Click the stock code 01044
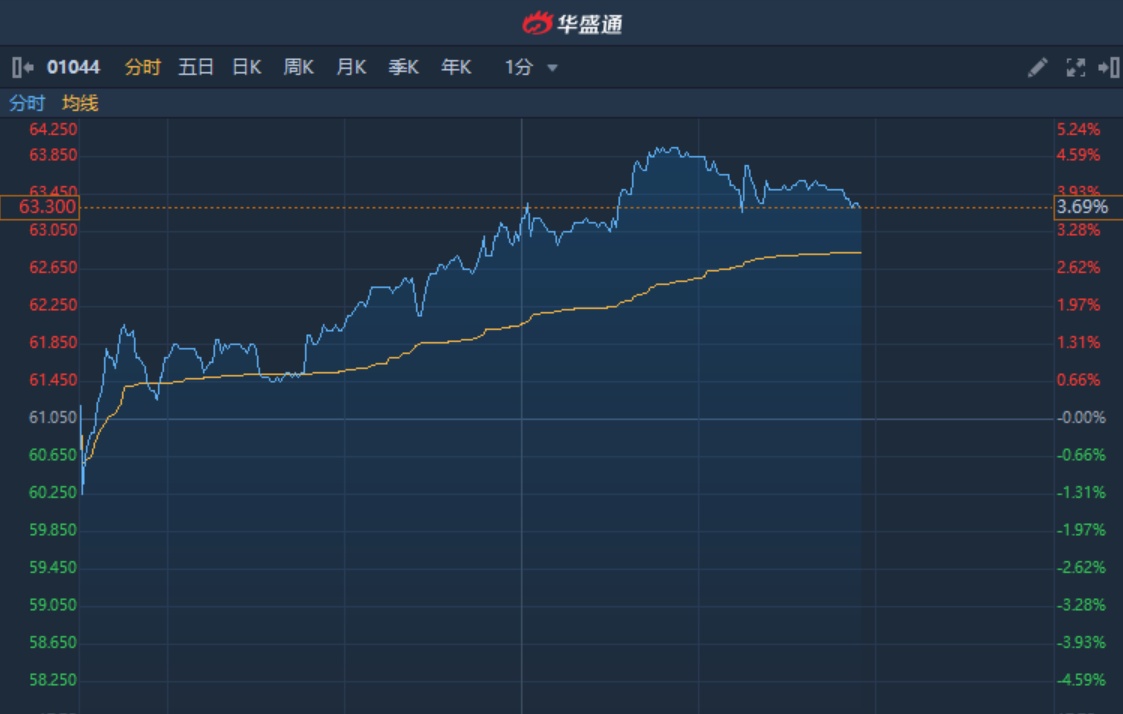This screenshot has width=1123, height=714. click(x=73, y=68)
